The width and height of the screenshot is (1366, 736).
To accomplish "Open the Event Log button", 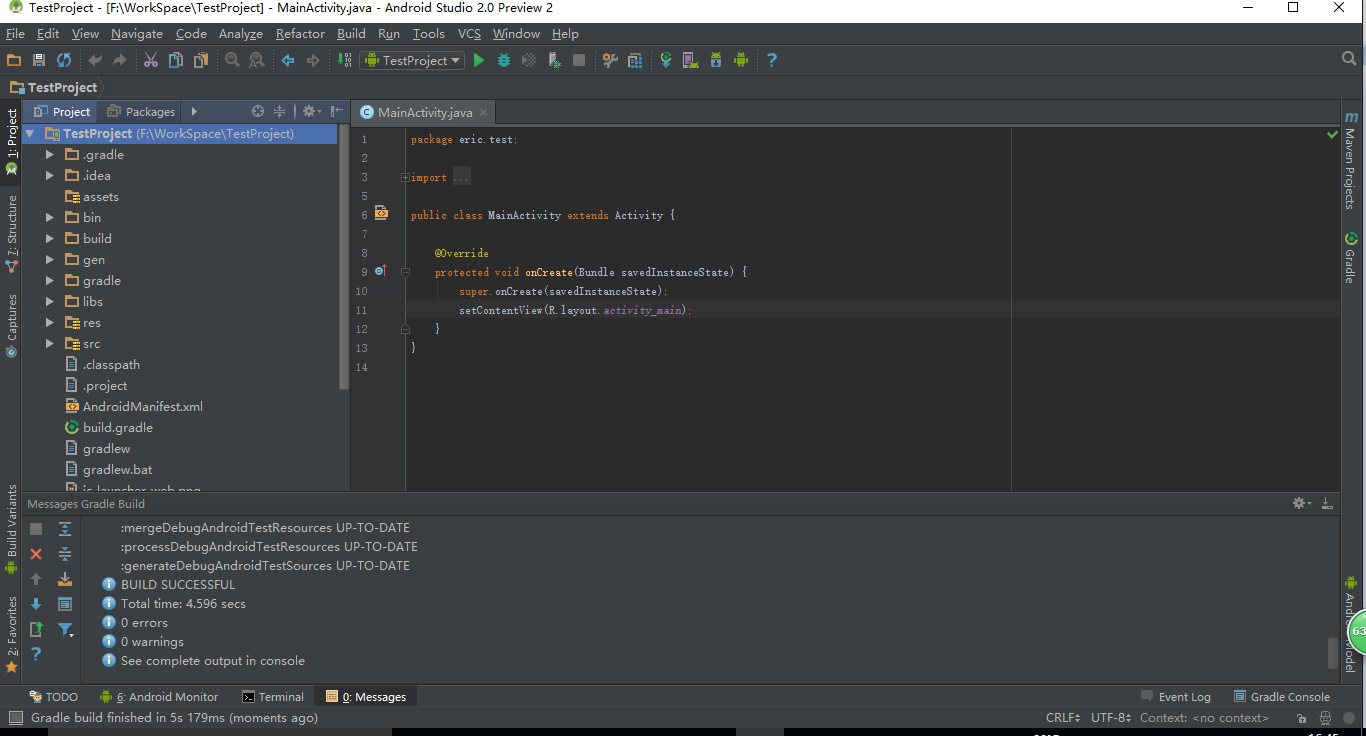I will (1176, 696).
